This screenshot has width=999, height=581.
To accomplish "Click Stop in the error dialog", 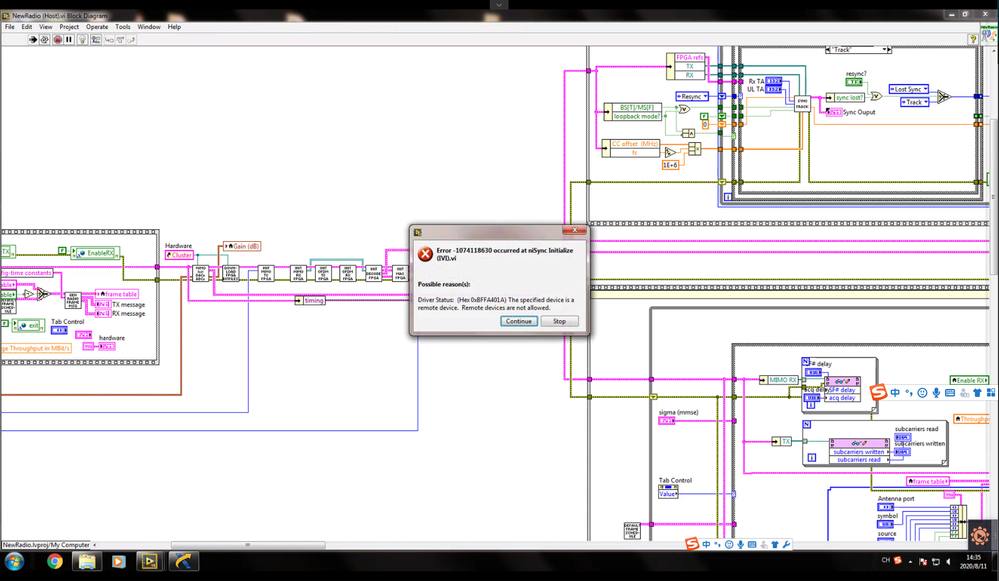I will (559, 321).
